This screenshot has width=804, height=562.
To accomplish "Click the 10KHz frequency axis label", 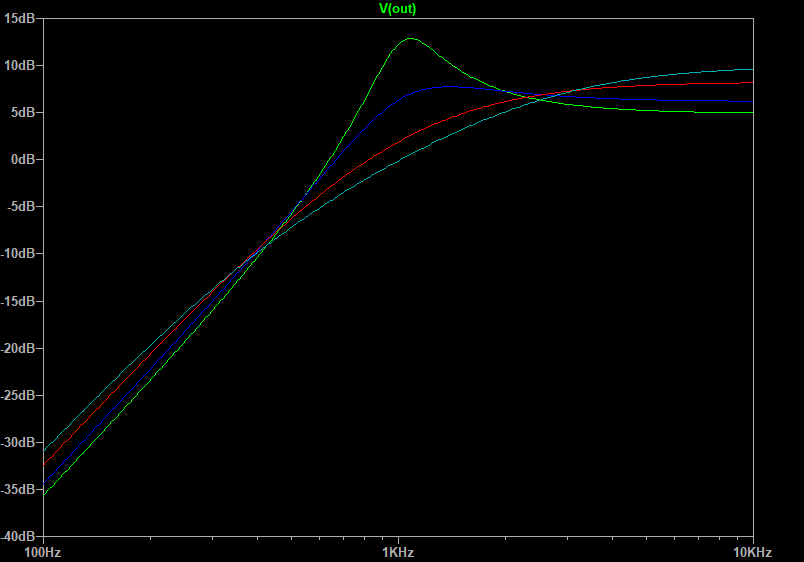I will pyautogui.click(x=753, y=552).
